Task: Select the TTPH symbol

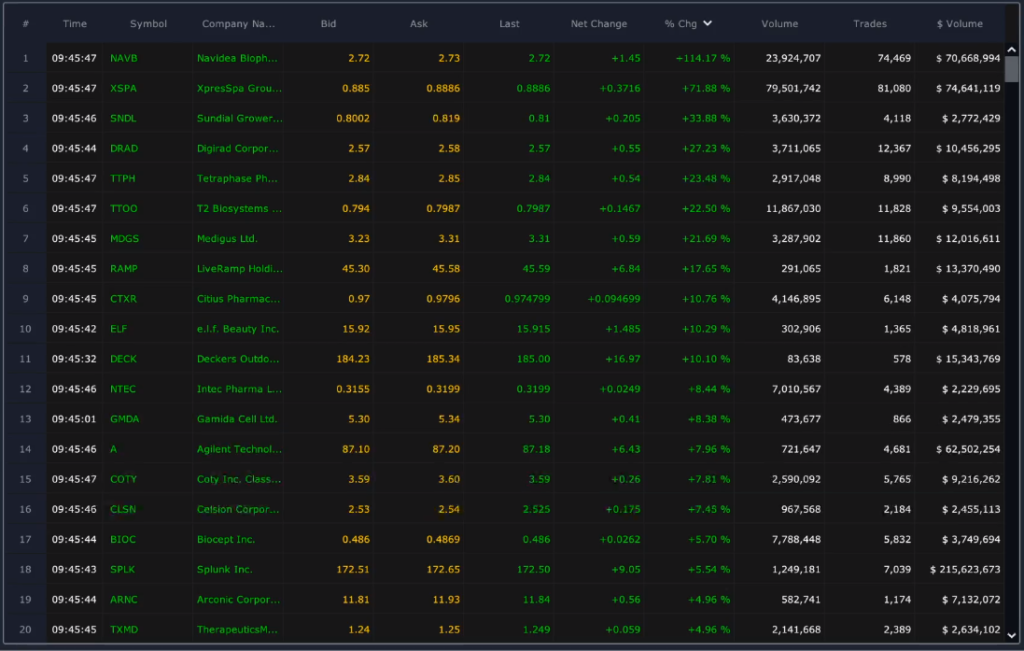Action: pos(123,178)
